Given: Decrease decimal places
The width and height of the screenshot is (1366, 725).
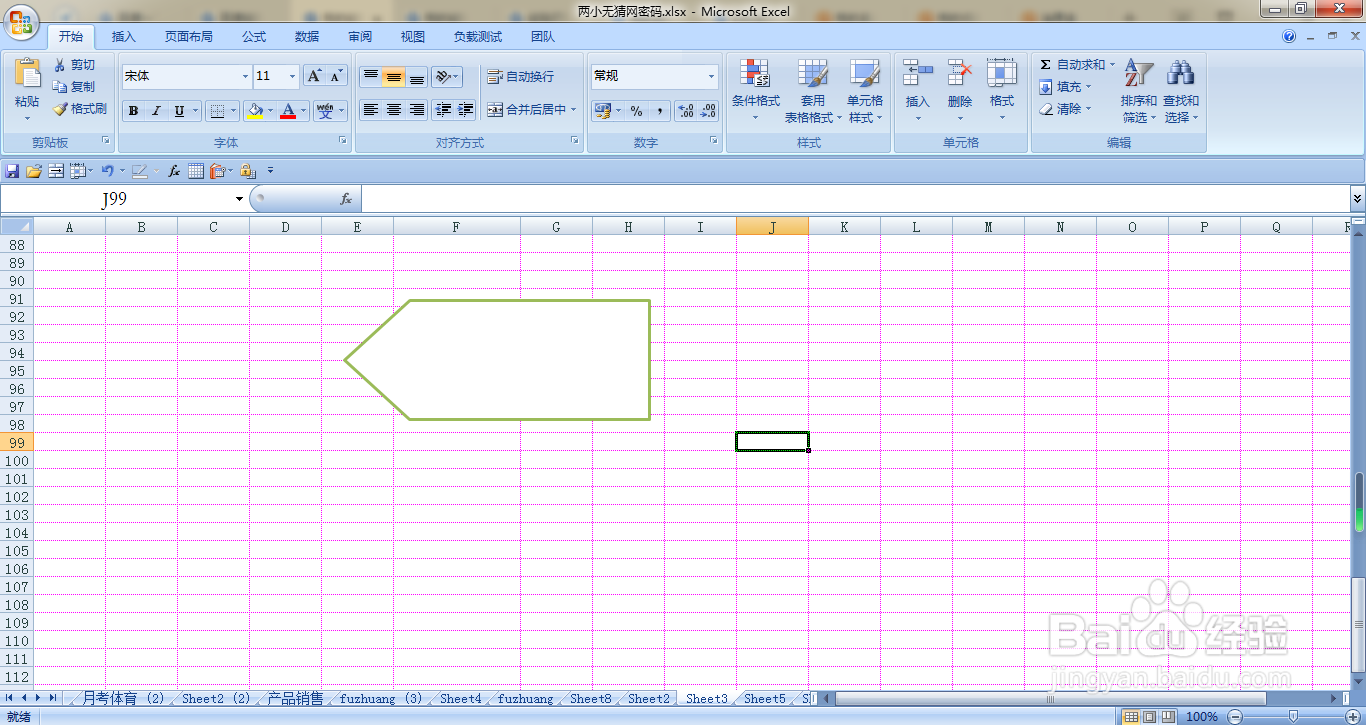Looking at the screenshot, I should (708, 111).
